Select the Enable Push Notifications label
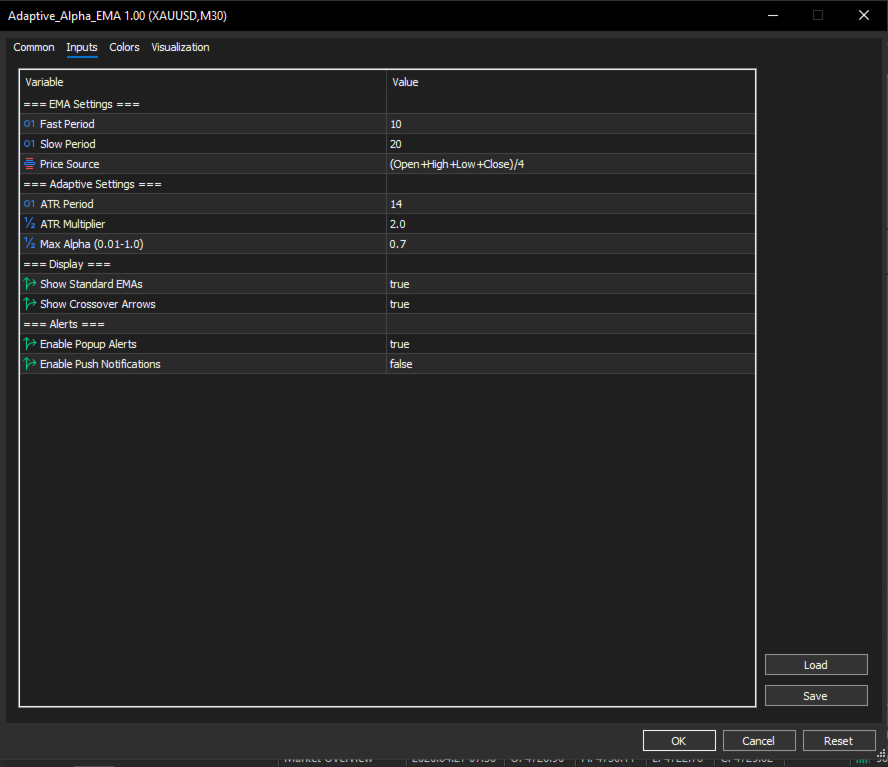 [100, 364]
